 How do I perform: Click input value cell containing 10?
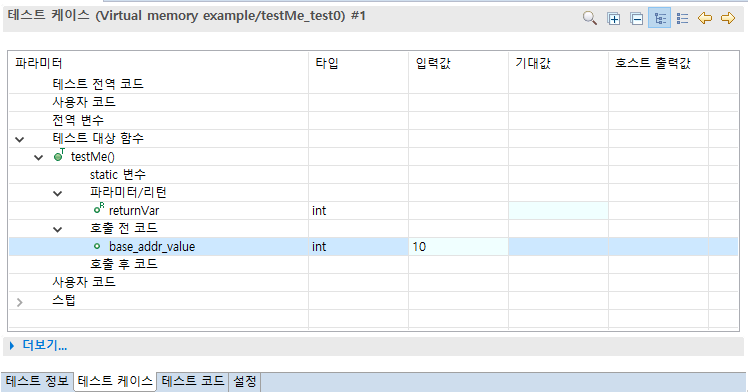458,247
